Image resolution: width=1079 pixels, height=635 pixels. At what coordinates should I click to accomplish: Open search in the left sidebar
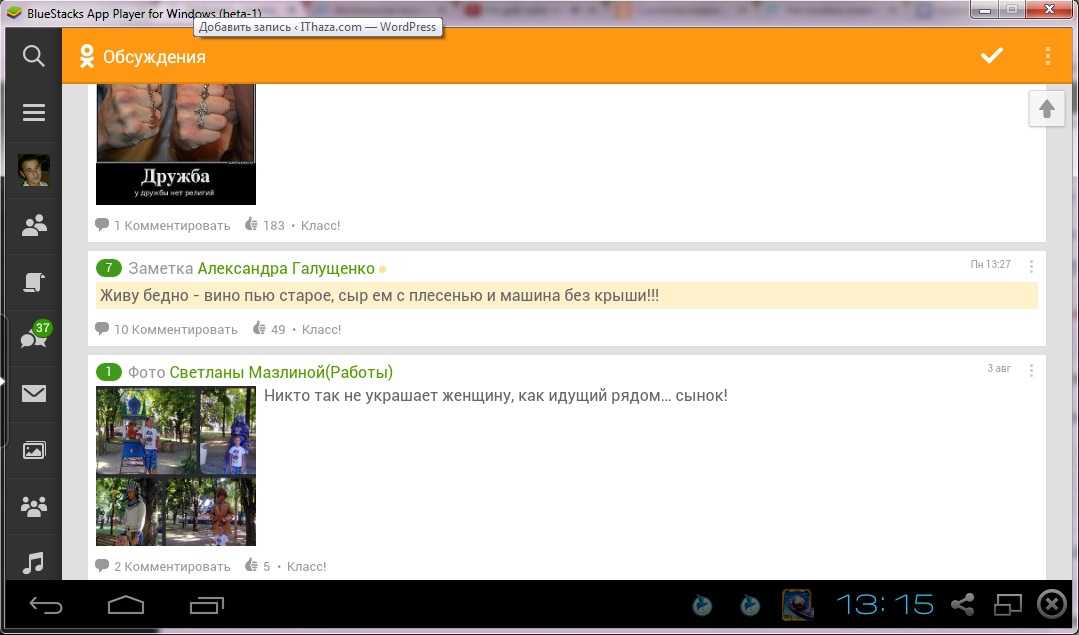[34, 56]
